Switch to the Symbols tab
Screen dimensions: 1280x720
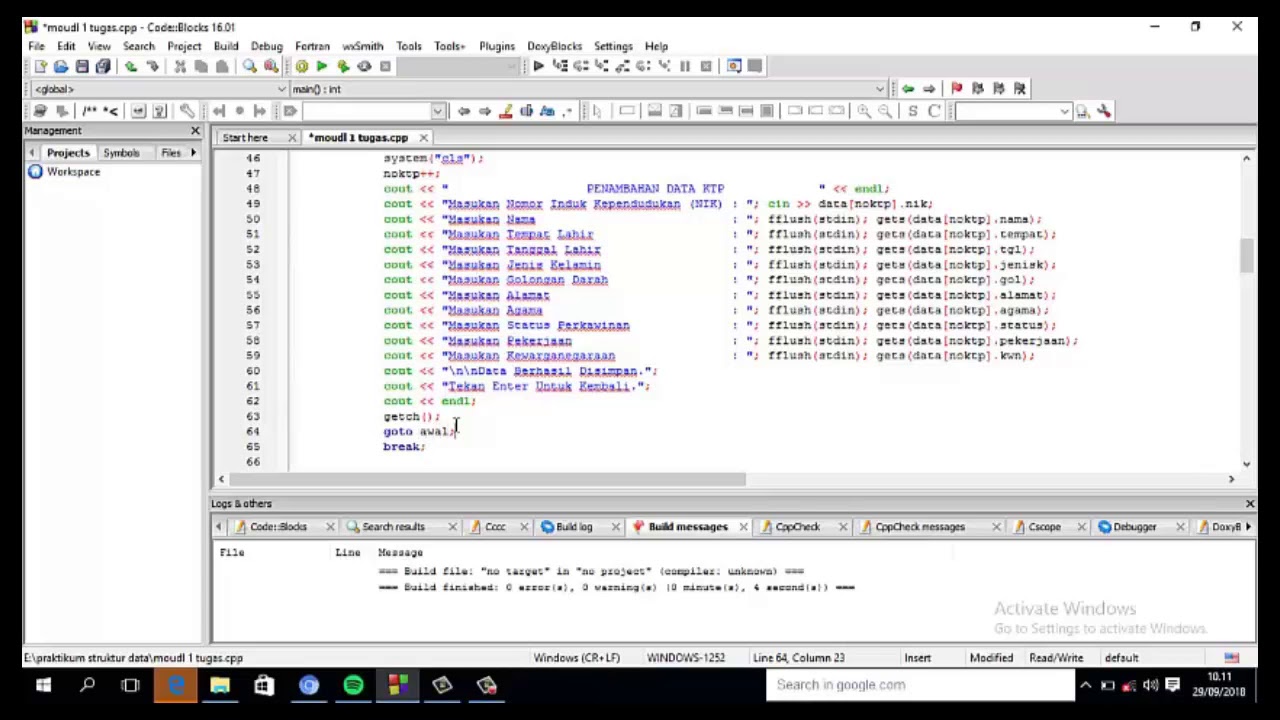(x=121, y=153)
